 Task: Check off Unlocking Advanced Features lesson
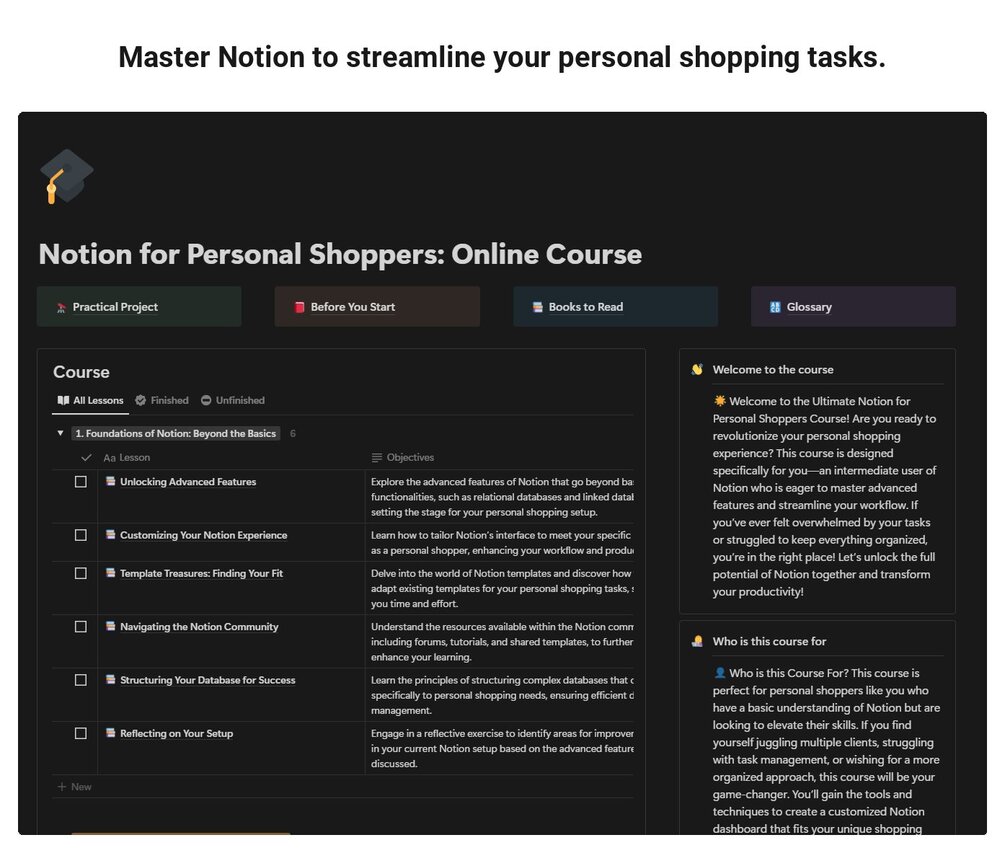click(81, 481)
